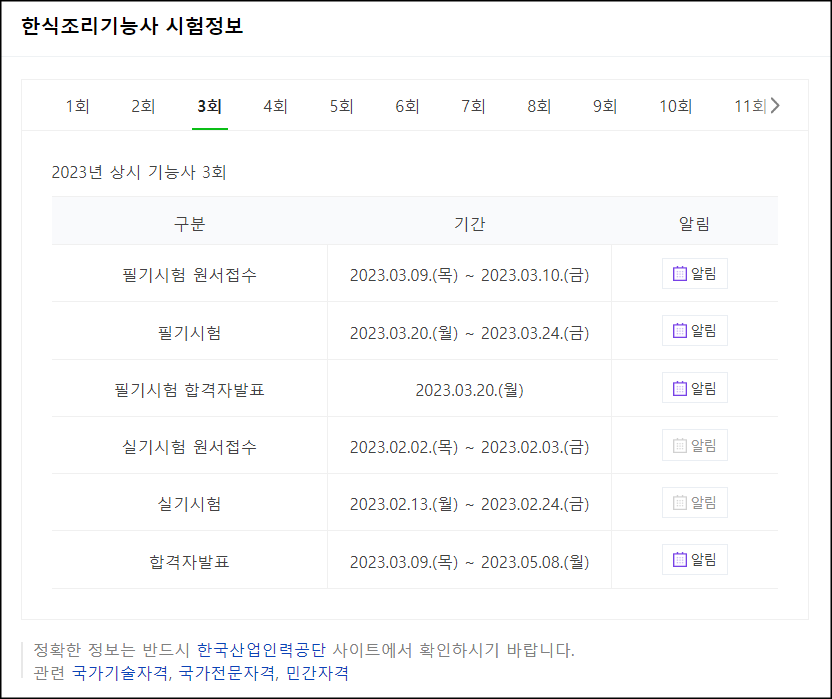Switch to the 1회 tab
The image size is (832, 699).
click(77, 106)
